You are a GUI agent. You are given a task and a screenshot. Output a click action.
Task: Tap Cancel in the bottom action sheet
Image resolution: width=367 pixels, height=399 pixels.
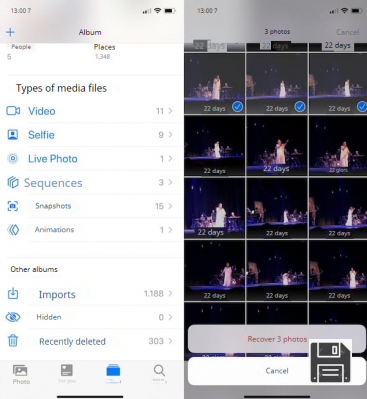(277, 371)
